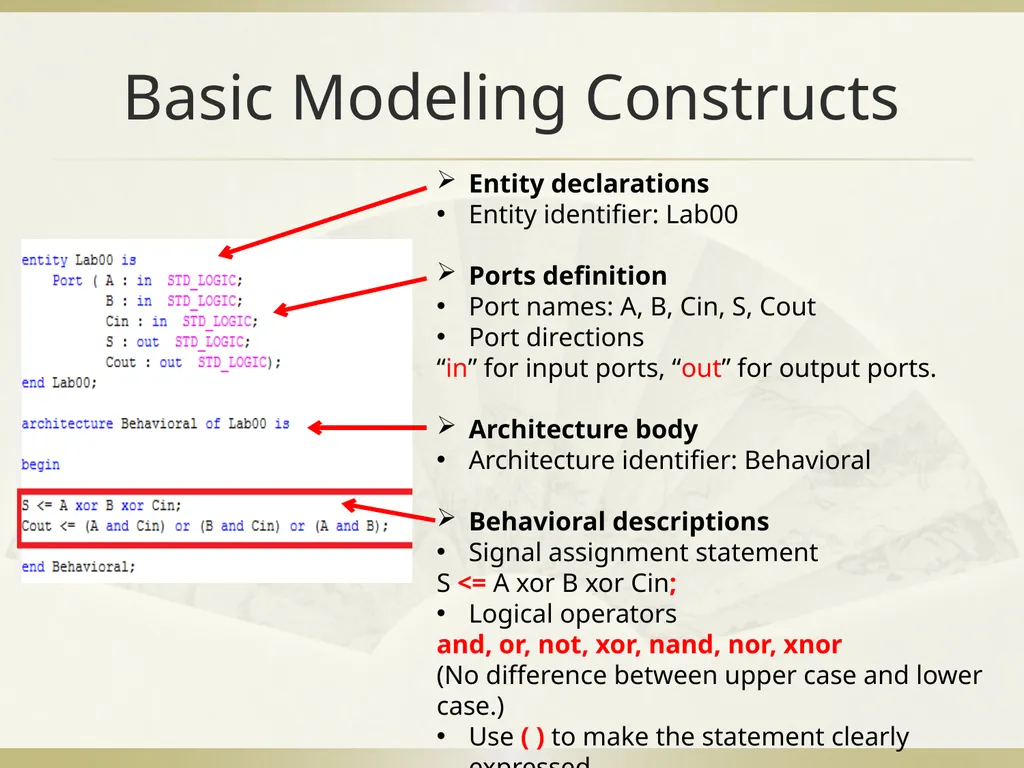Click "Architecture identifier: Behavioral" bullet
This screenshot has height=768, width=1024.
(669, 460)
